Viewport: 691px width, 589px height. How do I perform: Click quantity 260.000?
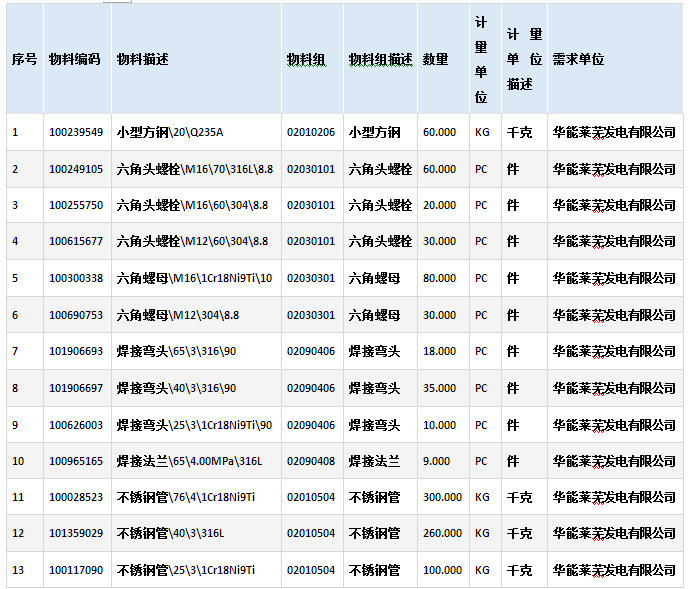[x=442, y=534]
